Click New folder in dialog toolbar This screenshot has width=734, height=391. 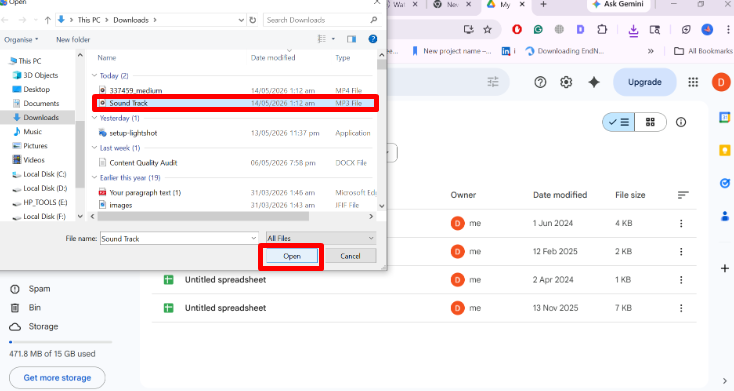click(73, 40)
